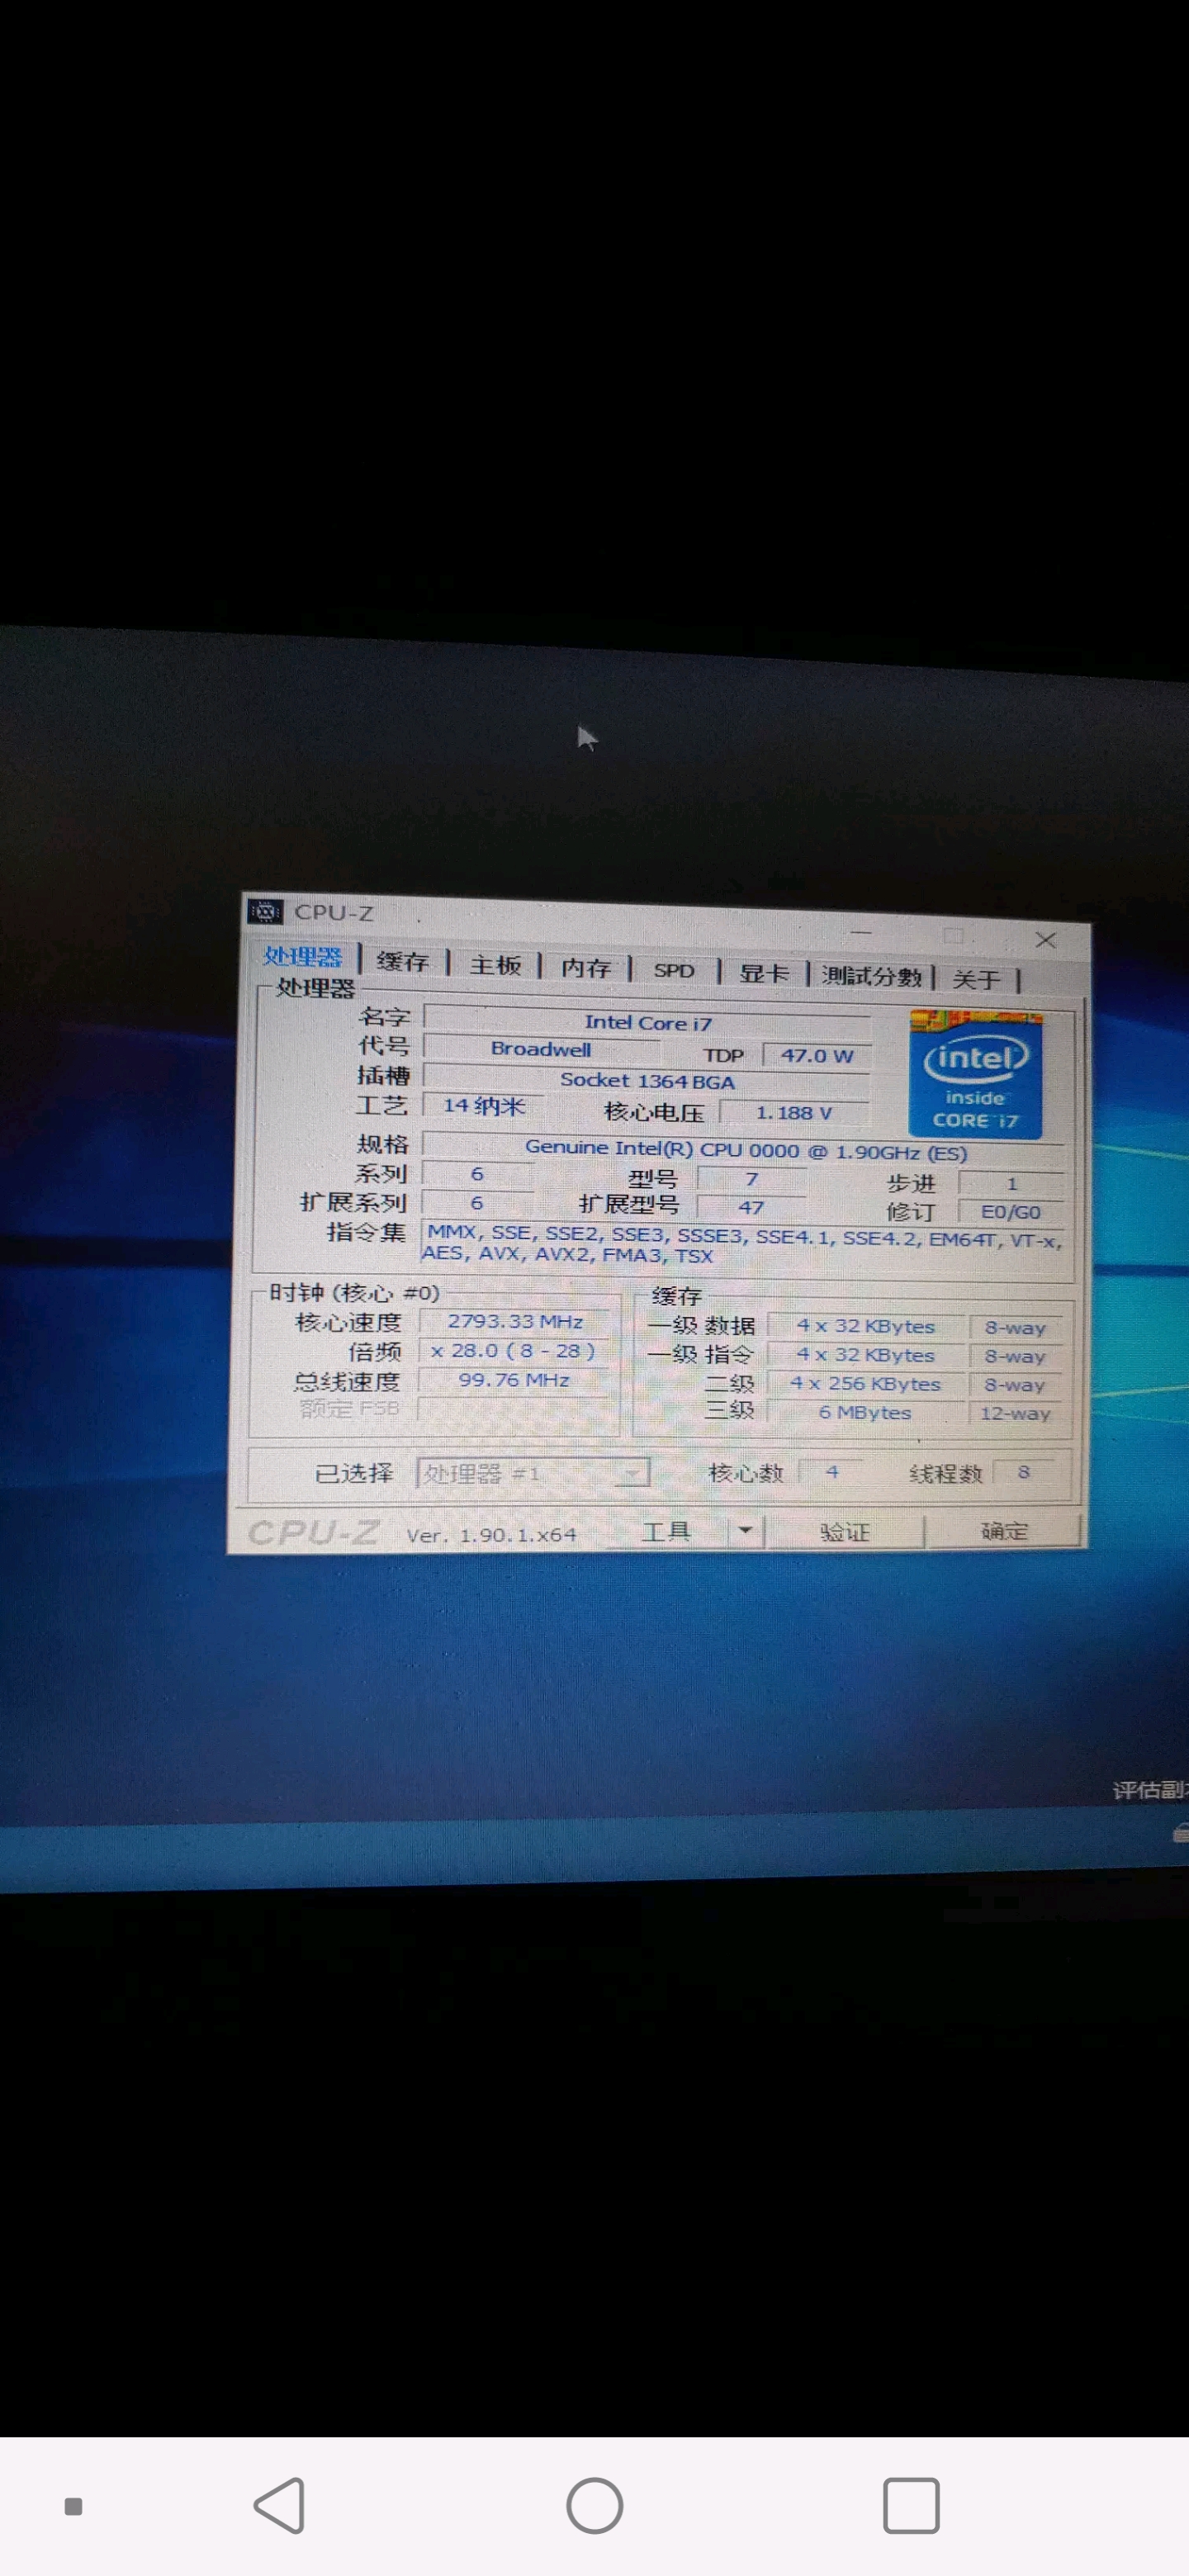
Task: Click the specification Genuine Intel(R) CPU 0000
Action: (x=745, y=1149)
